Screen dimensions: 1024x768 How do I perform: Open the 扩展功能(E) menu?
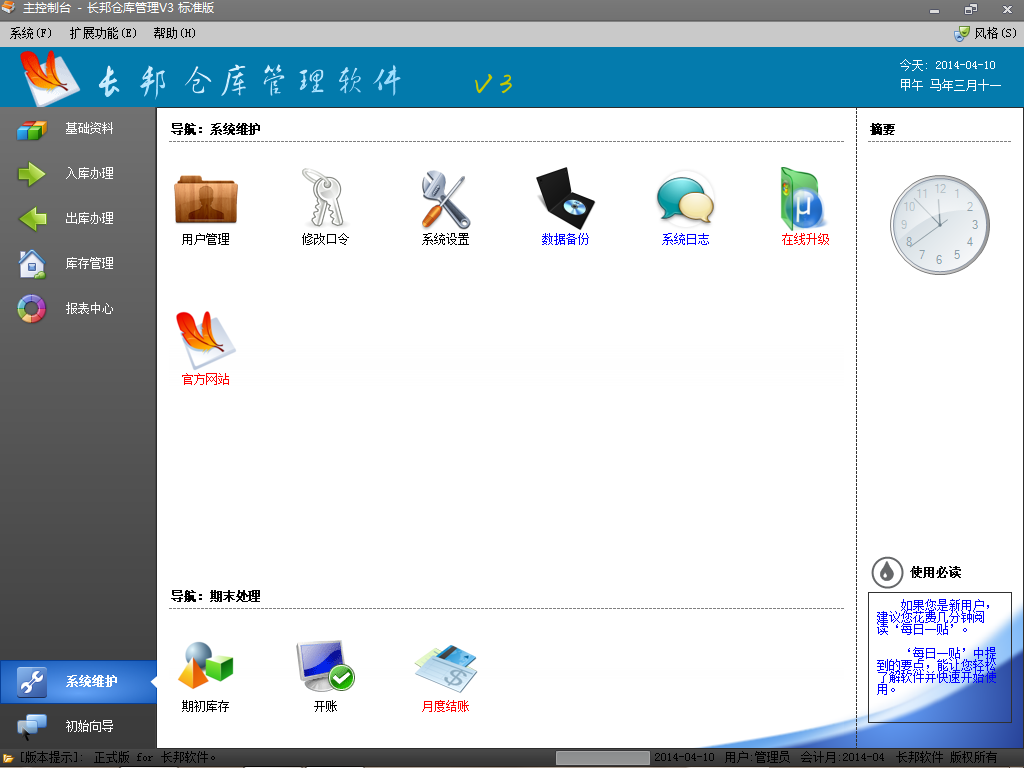pos(103,33)
